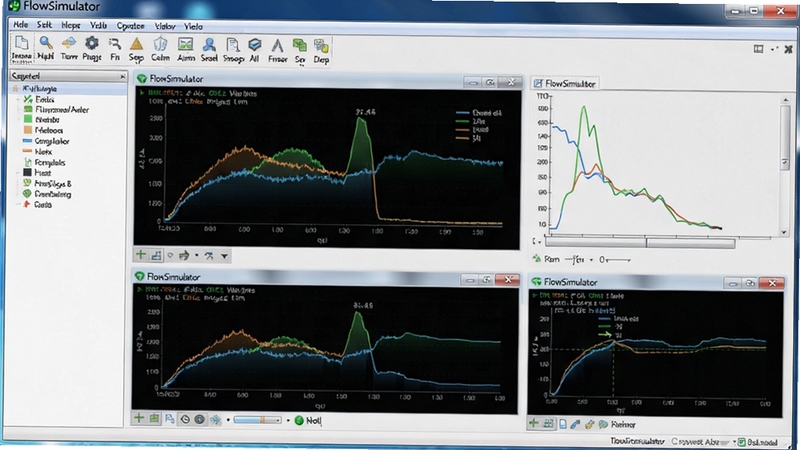
Task: Click the small 'Fn' find icon in toolbar
Action: coord(115,43)
